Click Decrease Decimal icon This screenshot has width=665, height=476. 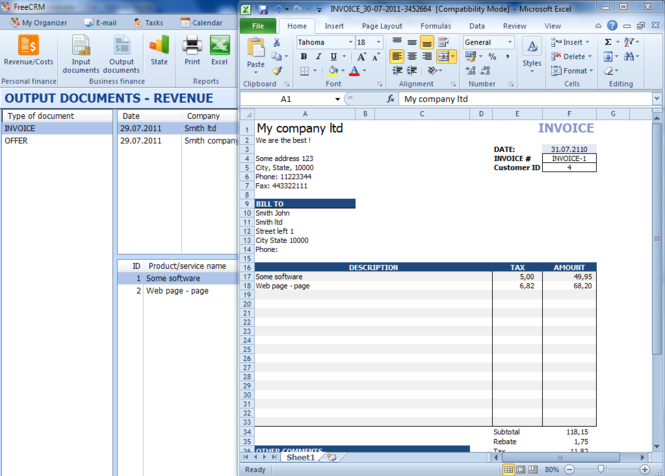[x=486, y=70]
